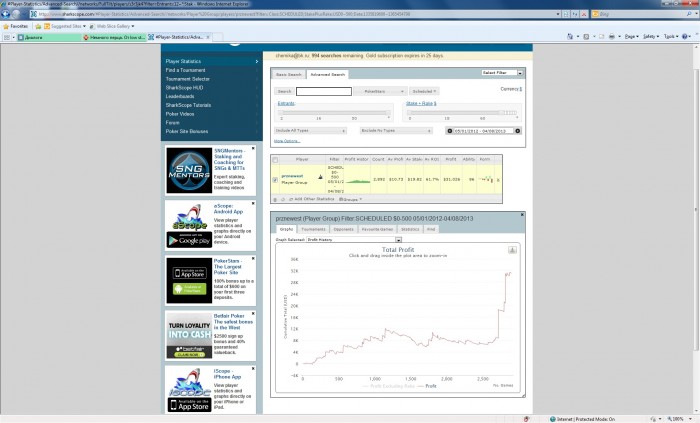Toggle the prznewest row checkbox
The height and width of the screenshot is (423, 700).
pos(275,180)
